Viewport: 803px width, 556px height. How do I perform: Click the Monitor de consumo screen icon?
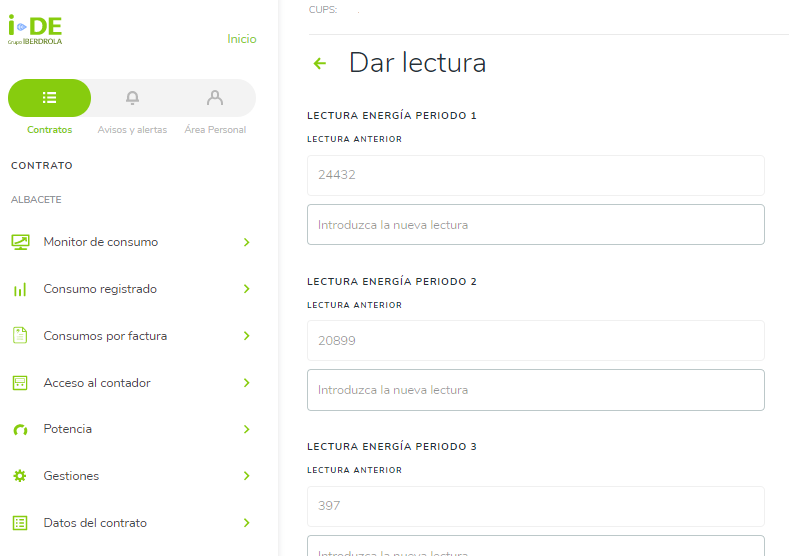tap(20, 242)
